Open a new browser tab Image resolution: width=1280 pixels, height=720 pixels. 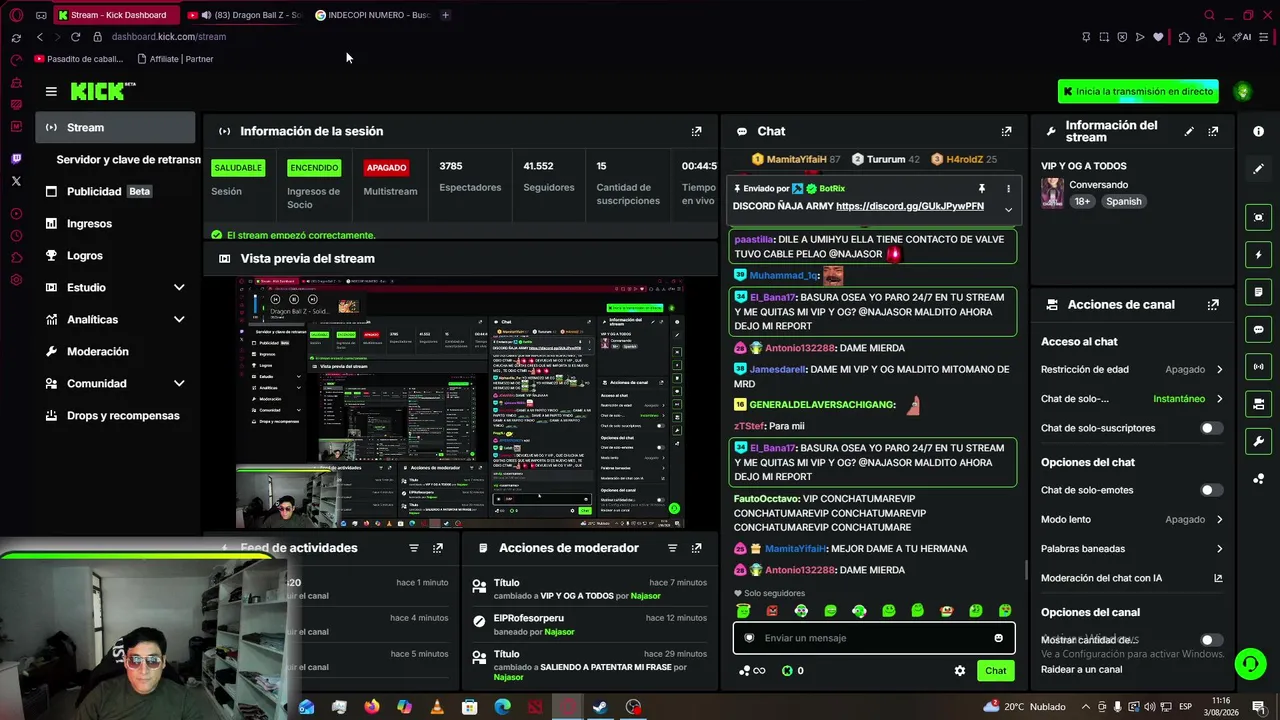445,15
